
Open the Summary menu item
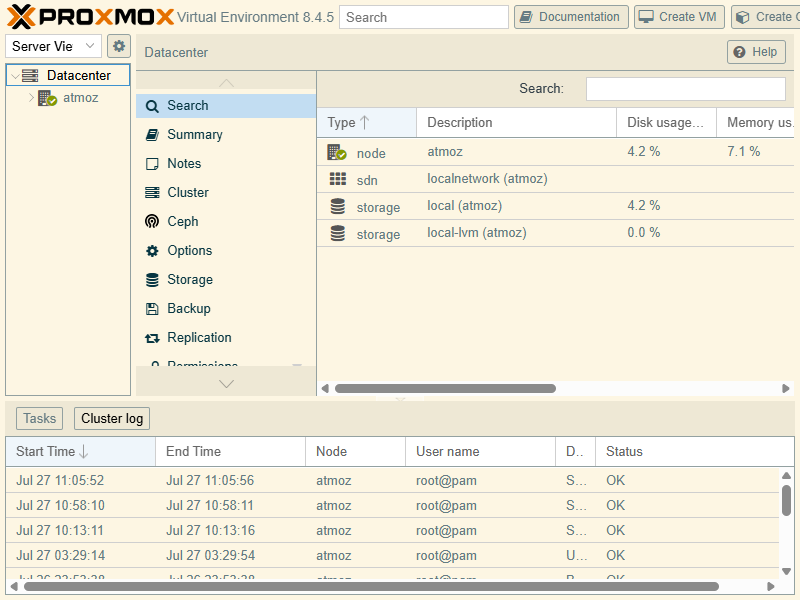pos(226,135)
